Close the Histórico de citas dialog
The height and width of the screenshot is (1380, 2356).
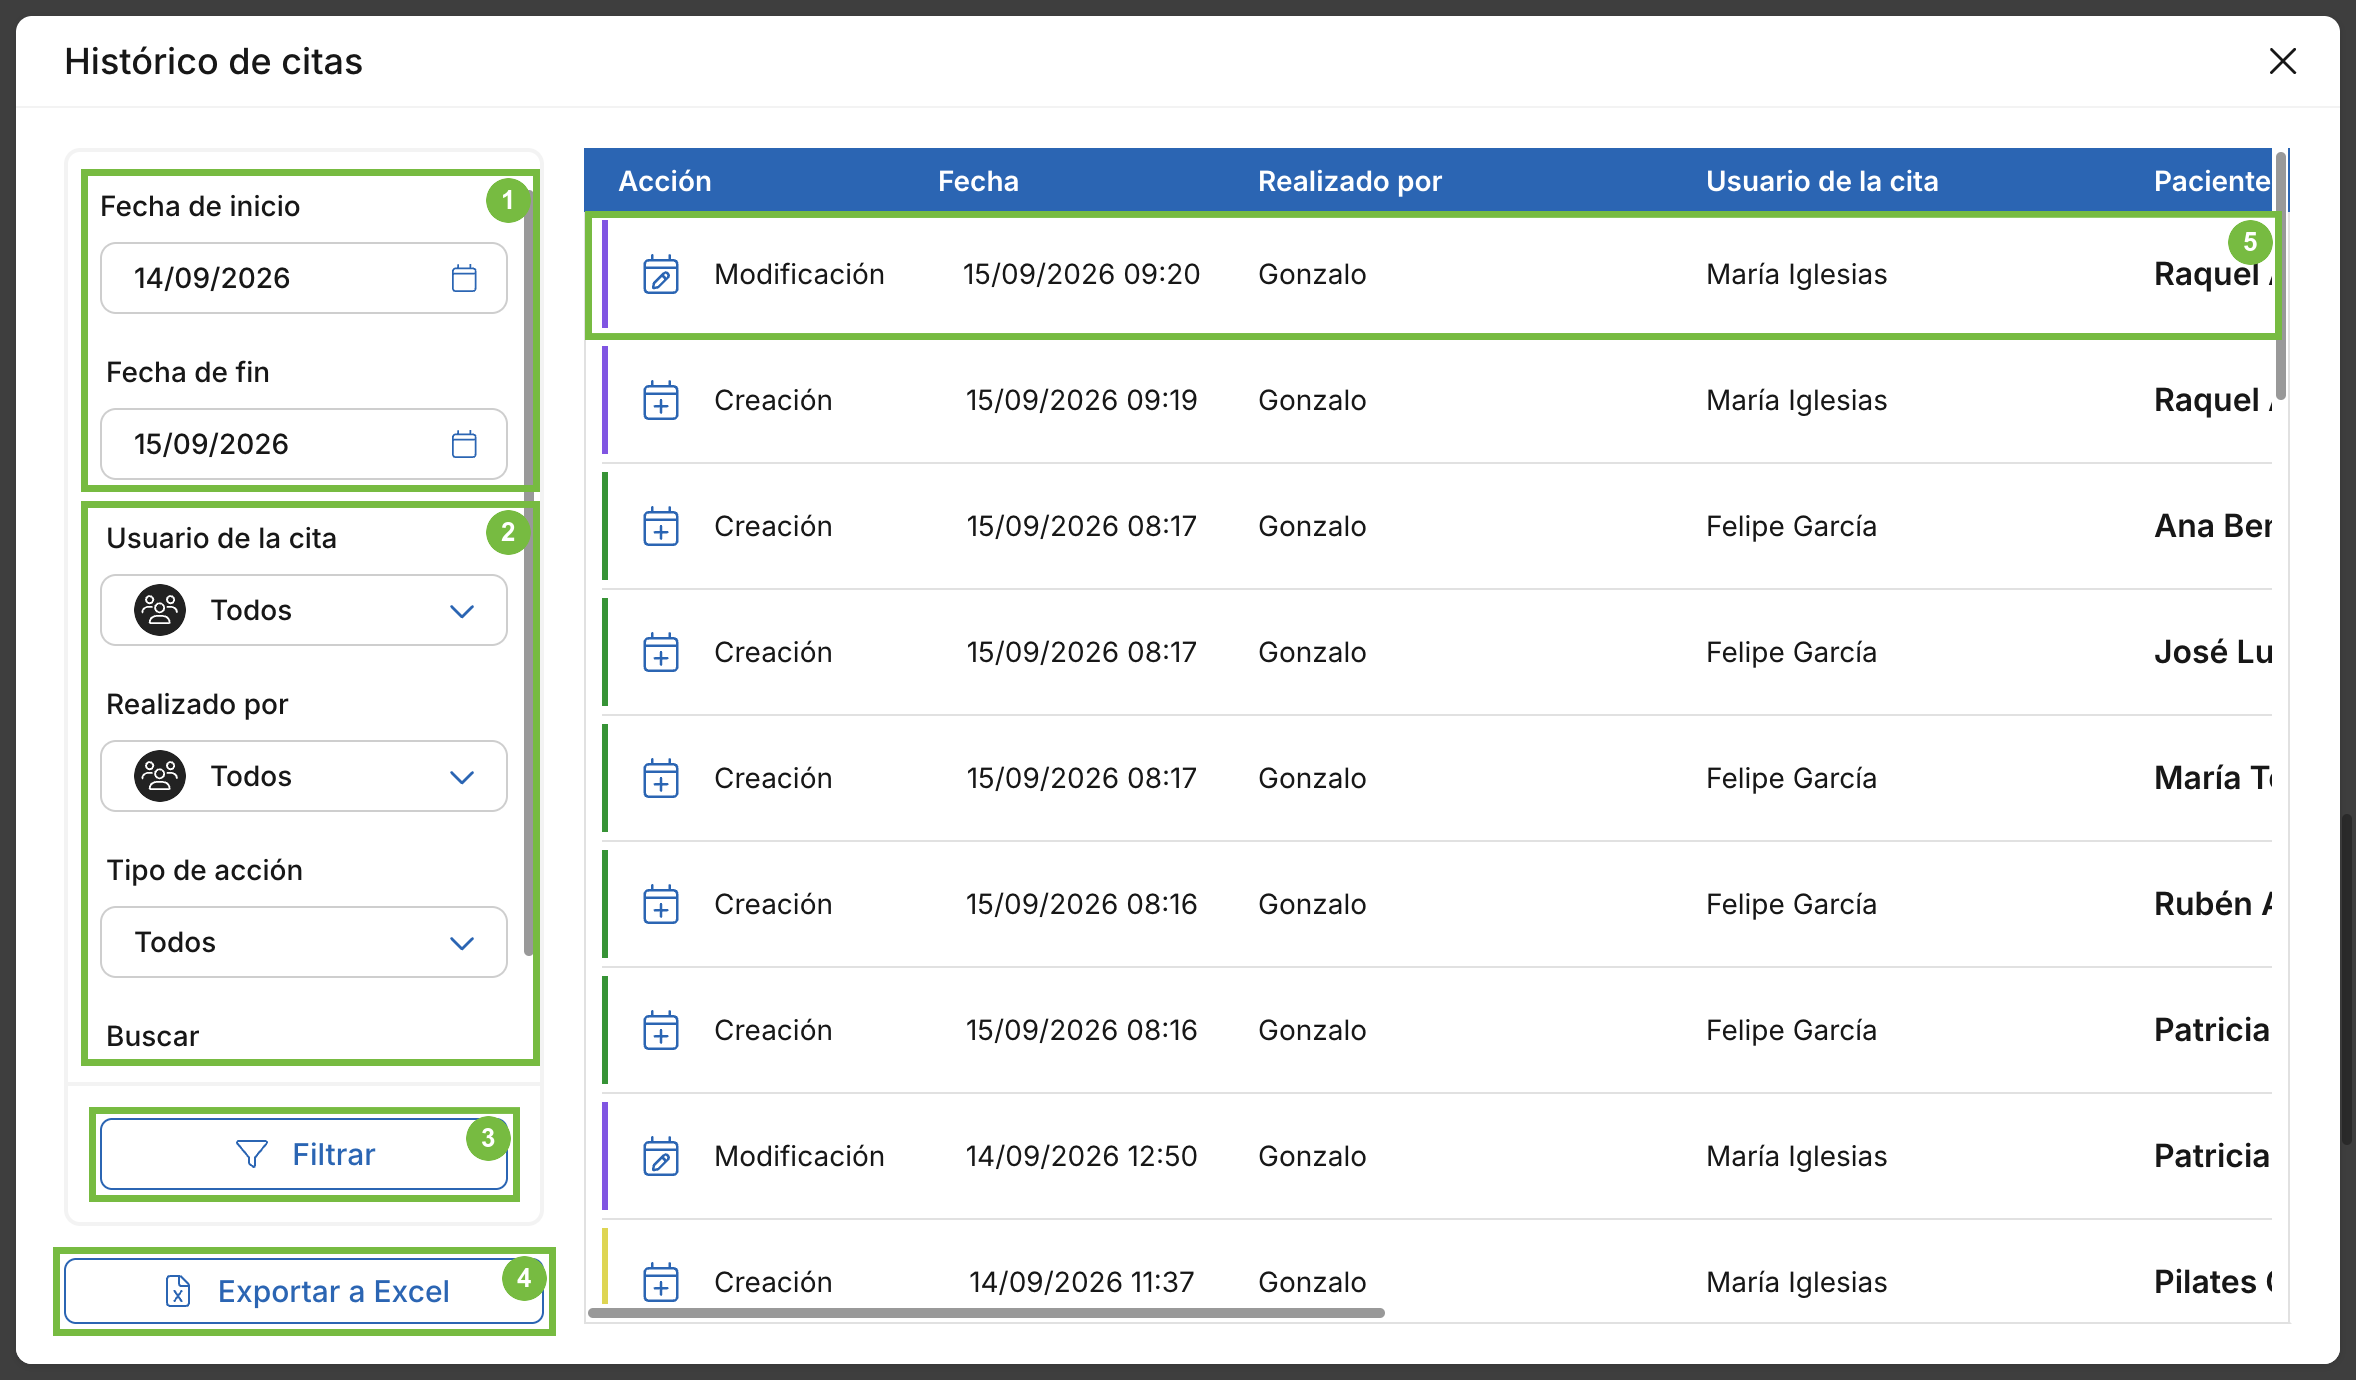[x=2283, y=61]
